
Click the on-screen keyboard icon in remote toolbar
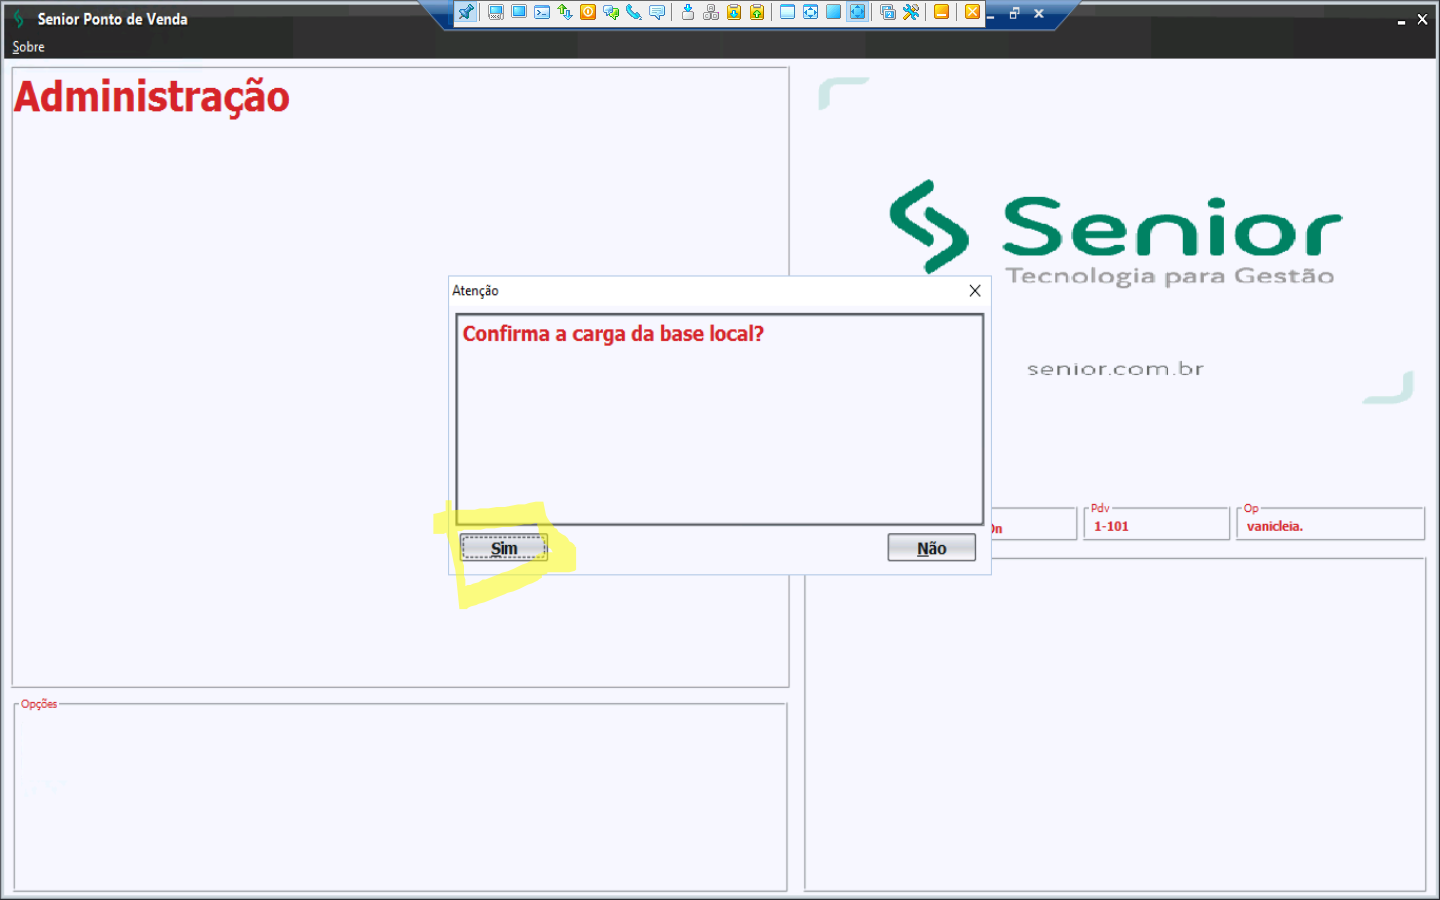click(495, 12)
